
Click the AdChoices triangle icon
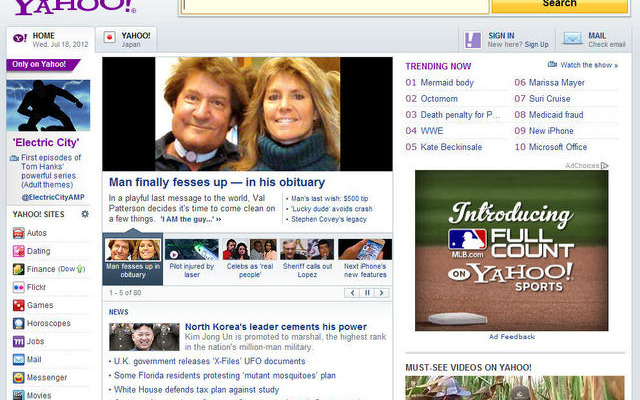604,165
